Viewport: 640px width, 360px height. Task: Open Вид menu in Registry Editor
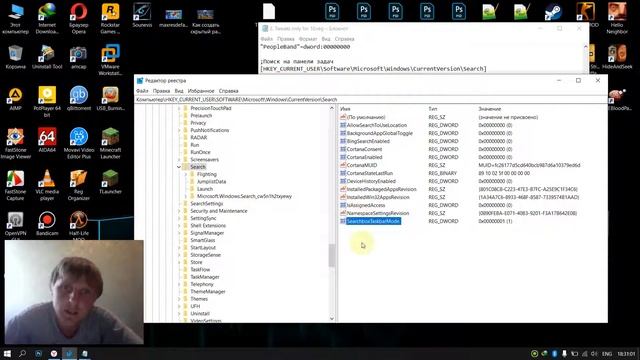[179, 91]
